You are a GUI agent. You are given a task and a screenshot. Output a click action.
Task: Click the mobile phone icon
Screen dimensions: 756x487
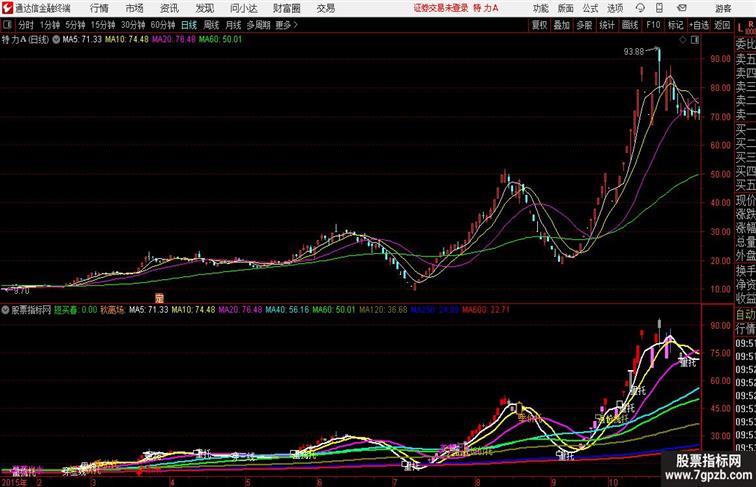tap(659, 8)
